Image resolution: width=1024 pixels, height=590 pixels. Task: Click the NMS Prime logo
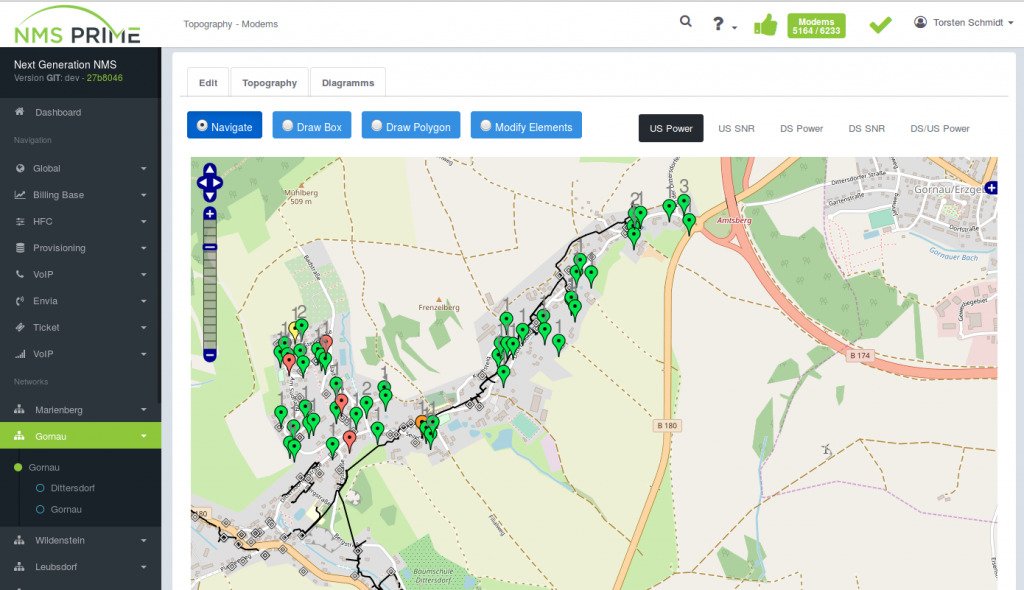pos(77,25)
